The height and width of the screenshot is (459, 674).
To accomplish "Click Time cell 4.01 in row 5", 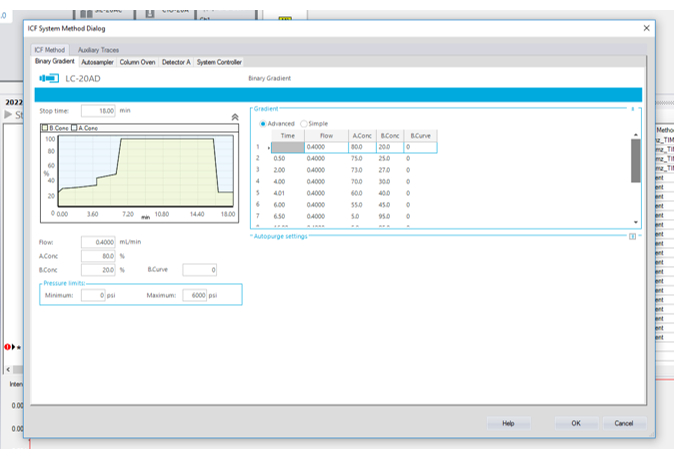I will click(288, 193).
